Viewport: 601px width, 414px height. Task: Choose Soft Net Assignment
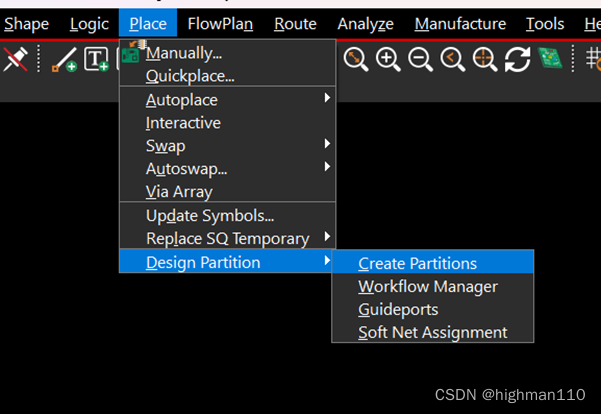coord(432,333)
